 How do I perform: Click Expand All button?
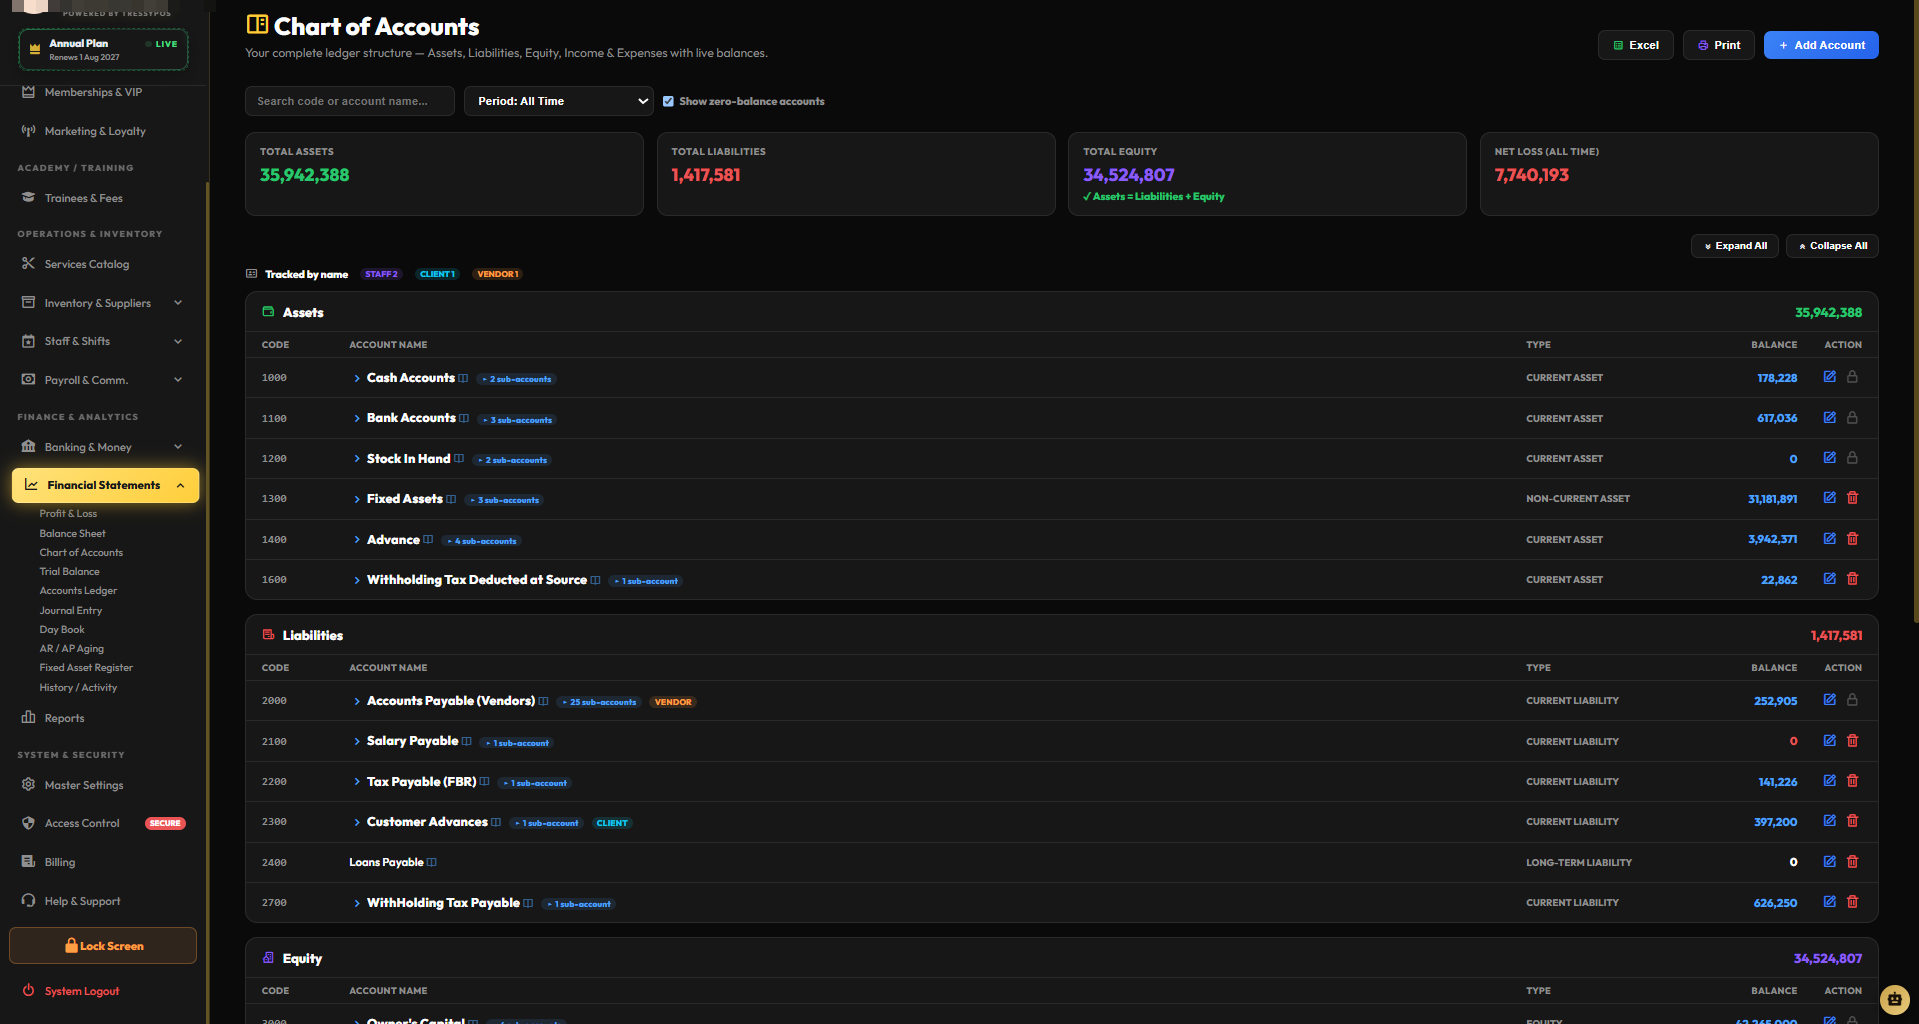pos(1734,246)
